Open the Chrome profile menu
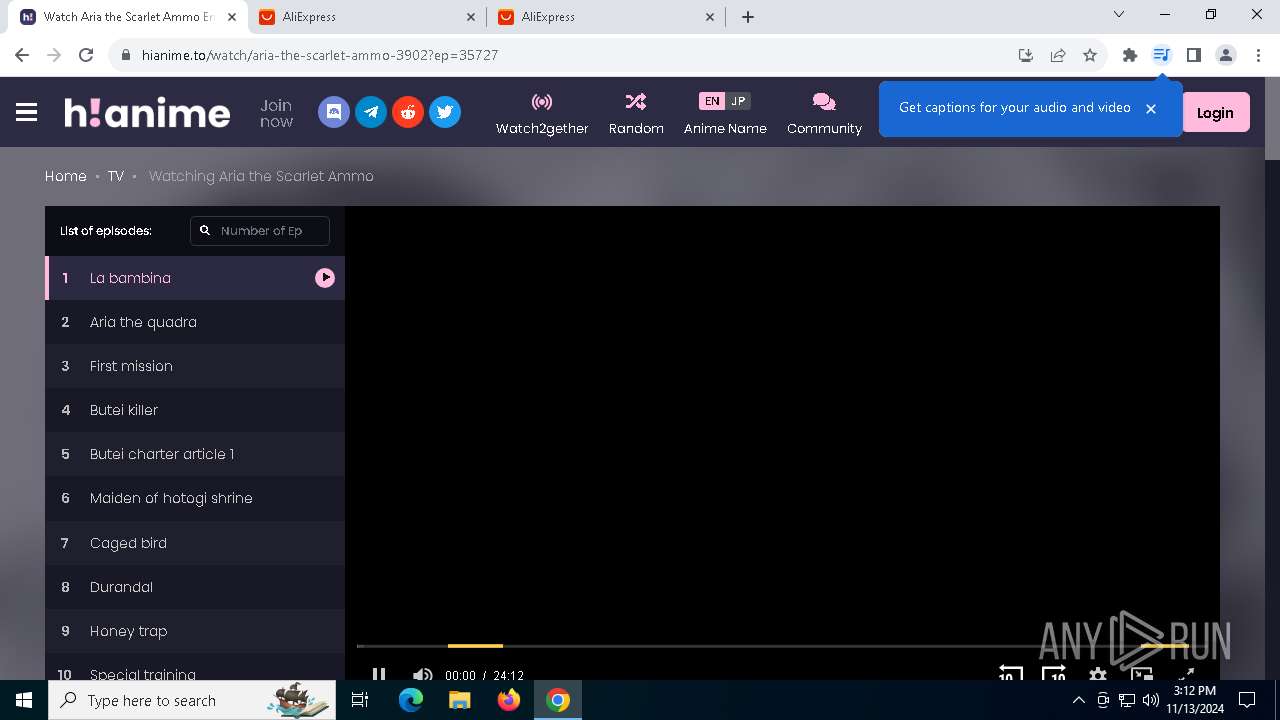The image size is (1280, 720). 1226,55
